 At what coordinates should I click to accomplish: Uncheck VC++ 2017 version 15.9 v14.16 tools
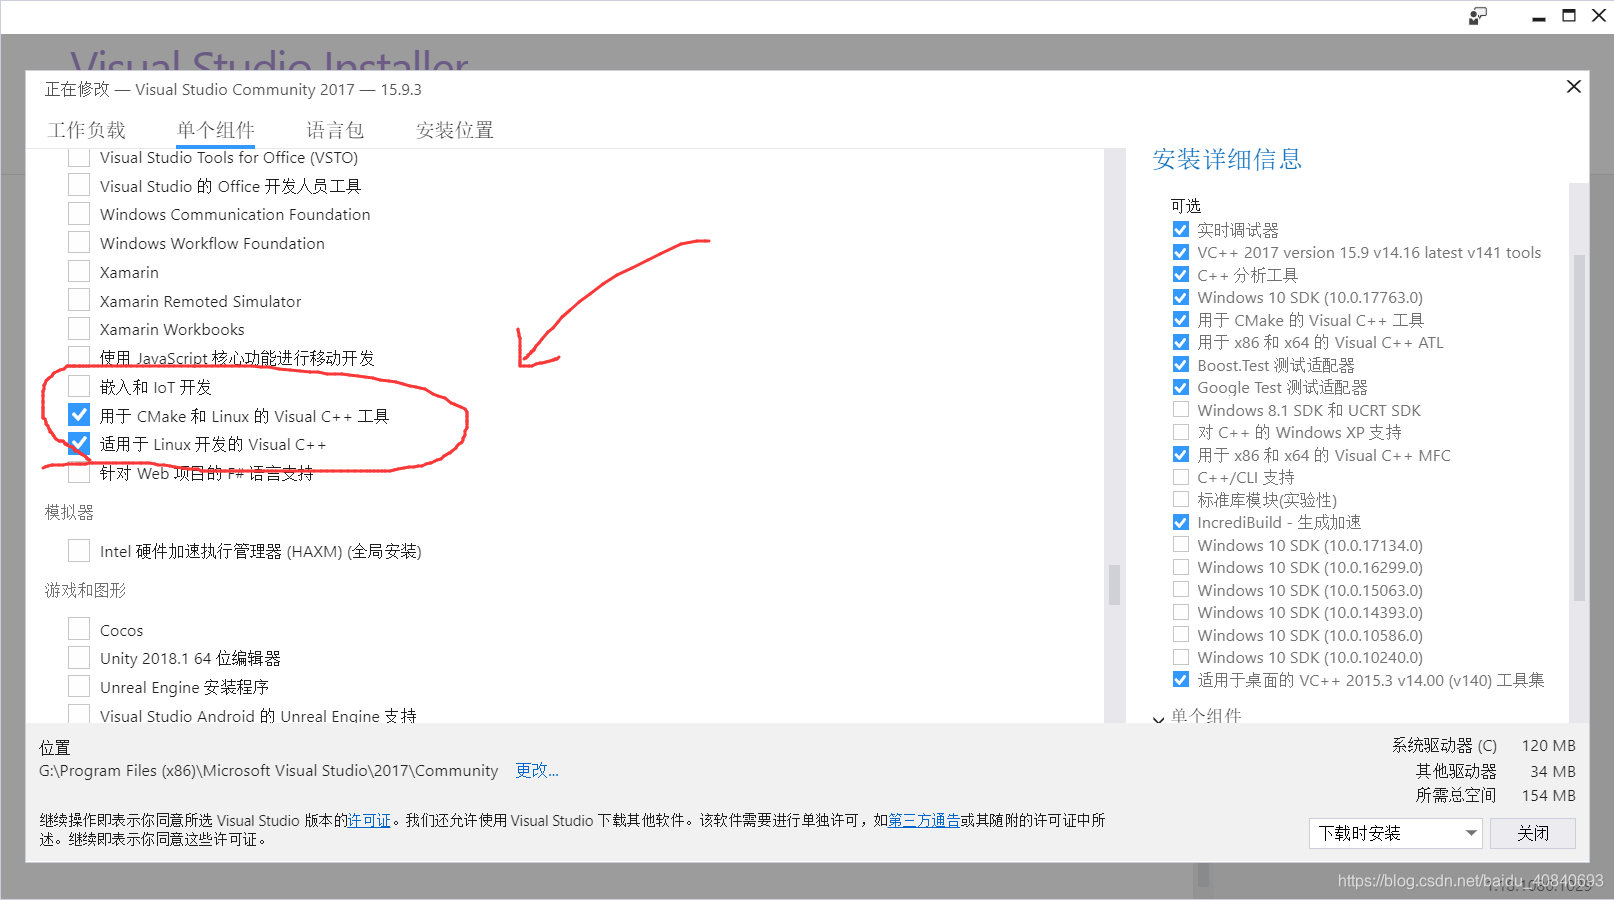(x=1181, y=252)
